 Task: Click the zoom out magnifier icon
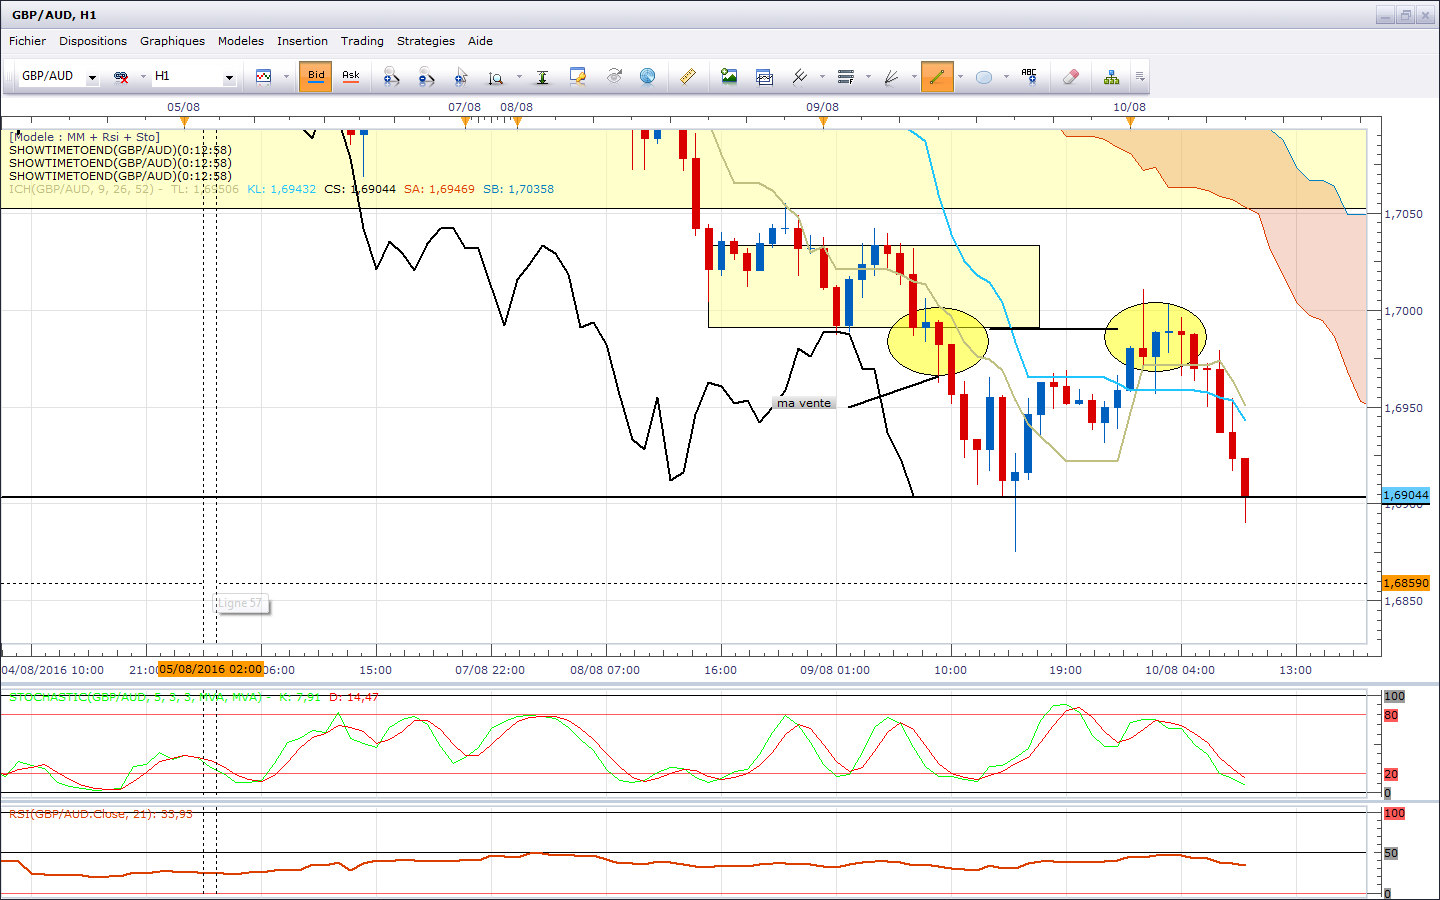pos(427,76)
